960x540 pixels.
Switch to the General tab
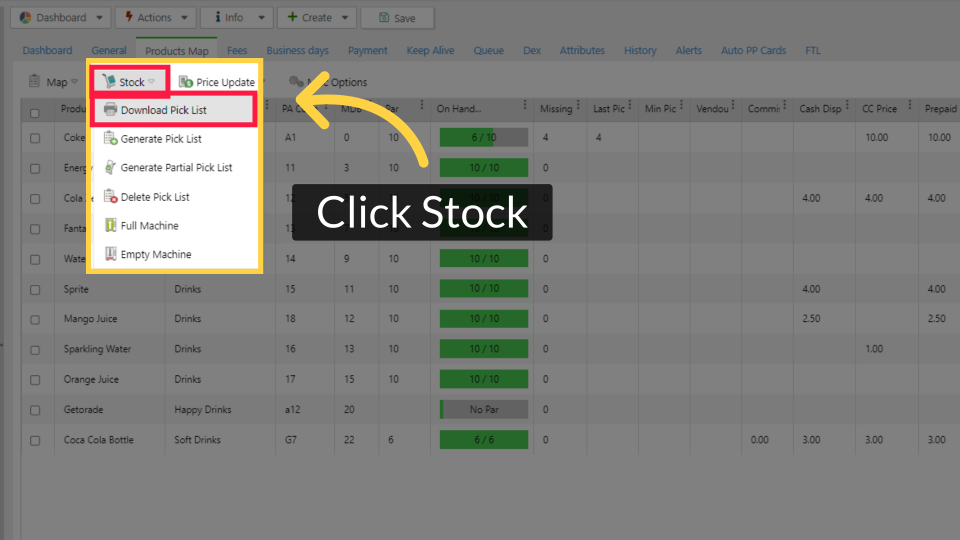tap(109, 50)
